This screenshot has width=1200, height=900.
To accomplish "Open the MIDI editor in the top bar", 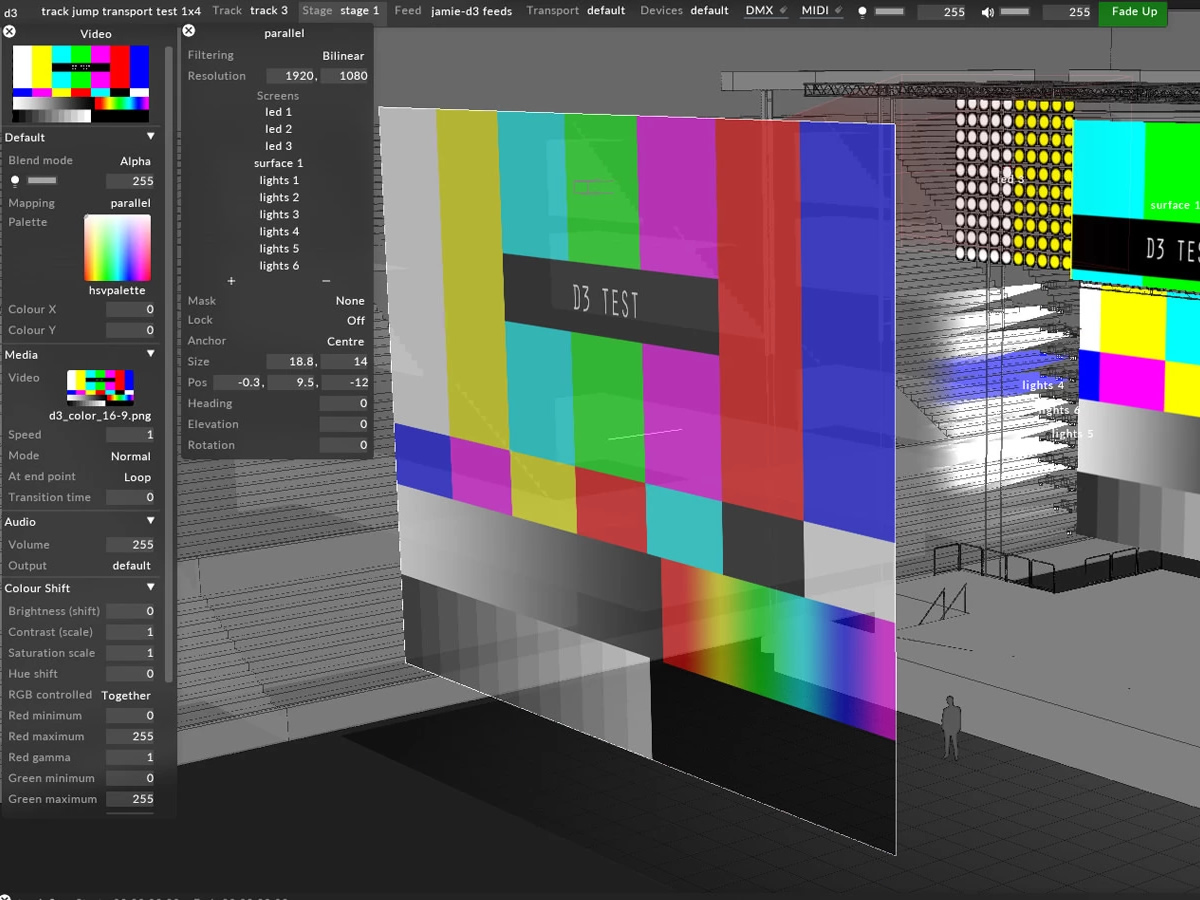I will click(x=821, y=11).
